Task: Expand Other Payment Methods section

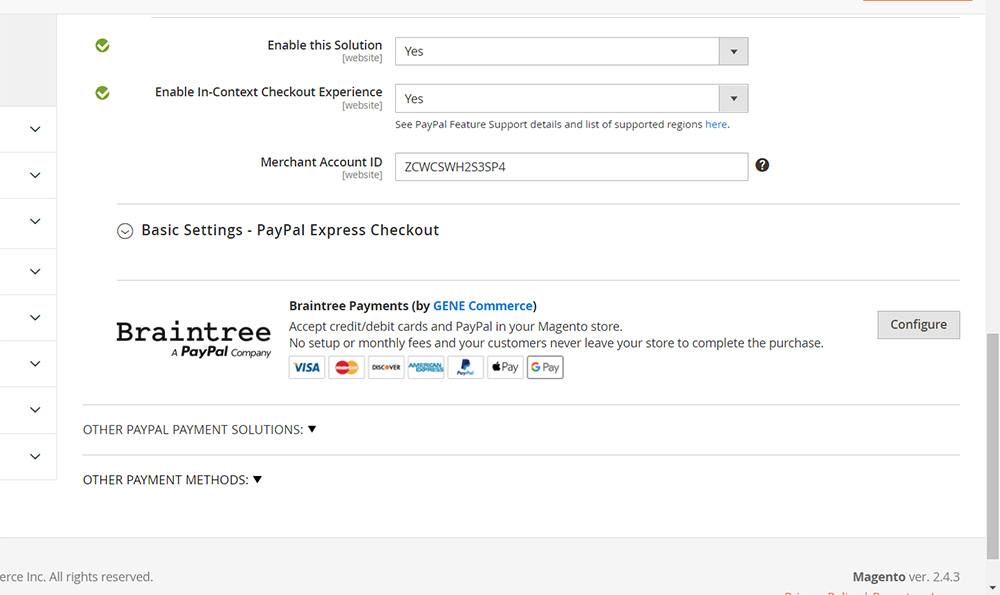Action: (172, 480)
